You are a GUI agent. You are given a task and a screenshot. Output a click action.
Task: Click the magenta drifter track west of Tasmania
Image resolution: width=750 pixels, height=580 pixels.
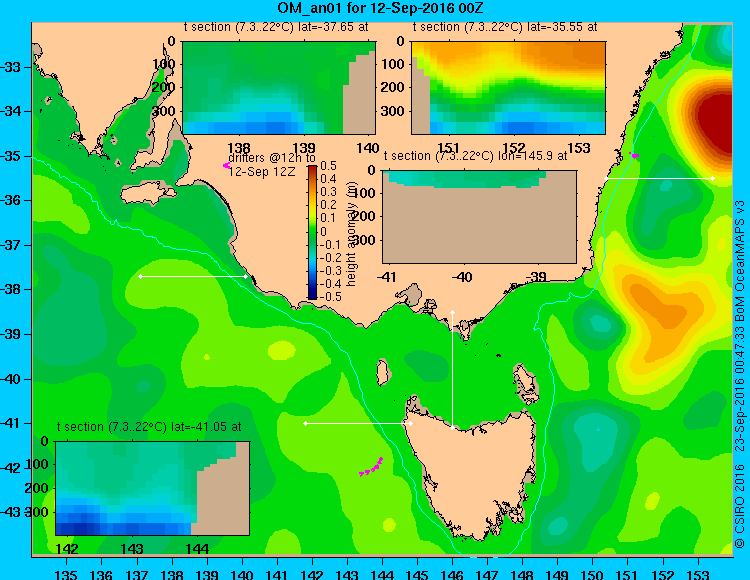click(372, 467)
